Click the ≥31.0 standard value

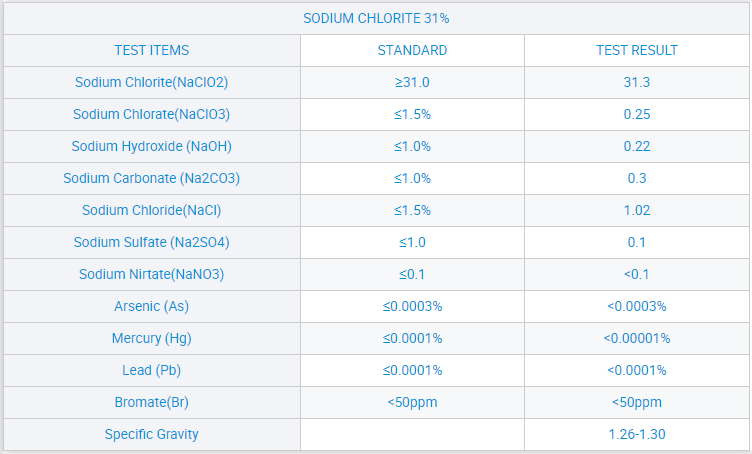[412, 82]
